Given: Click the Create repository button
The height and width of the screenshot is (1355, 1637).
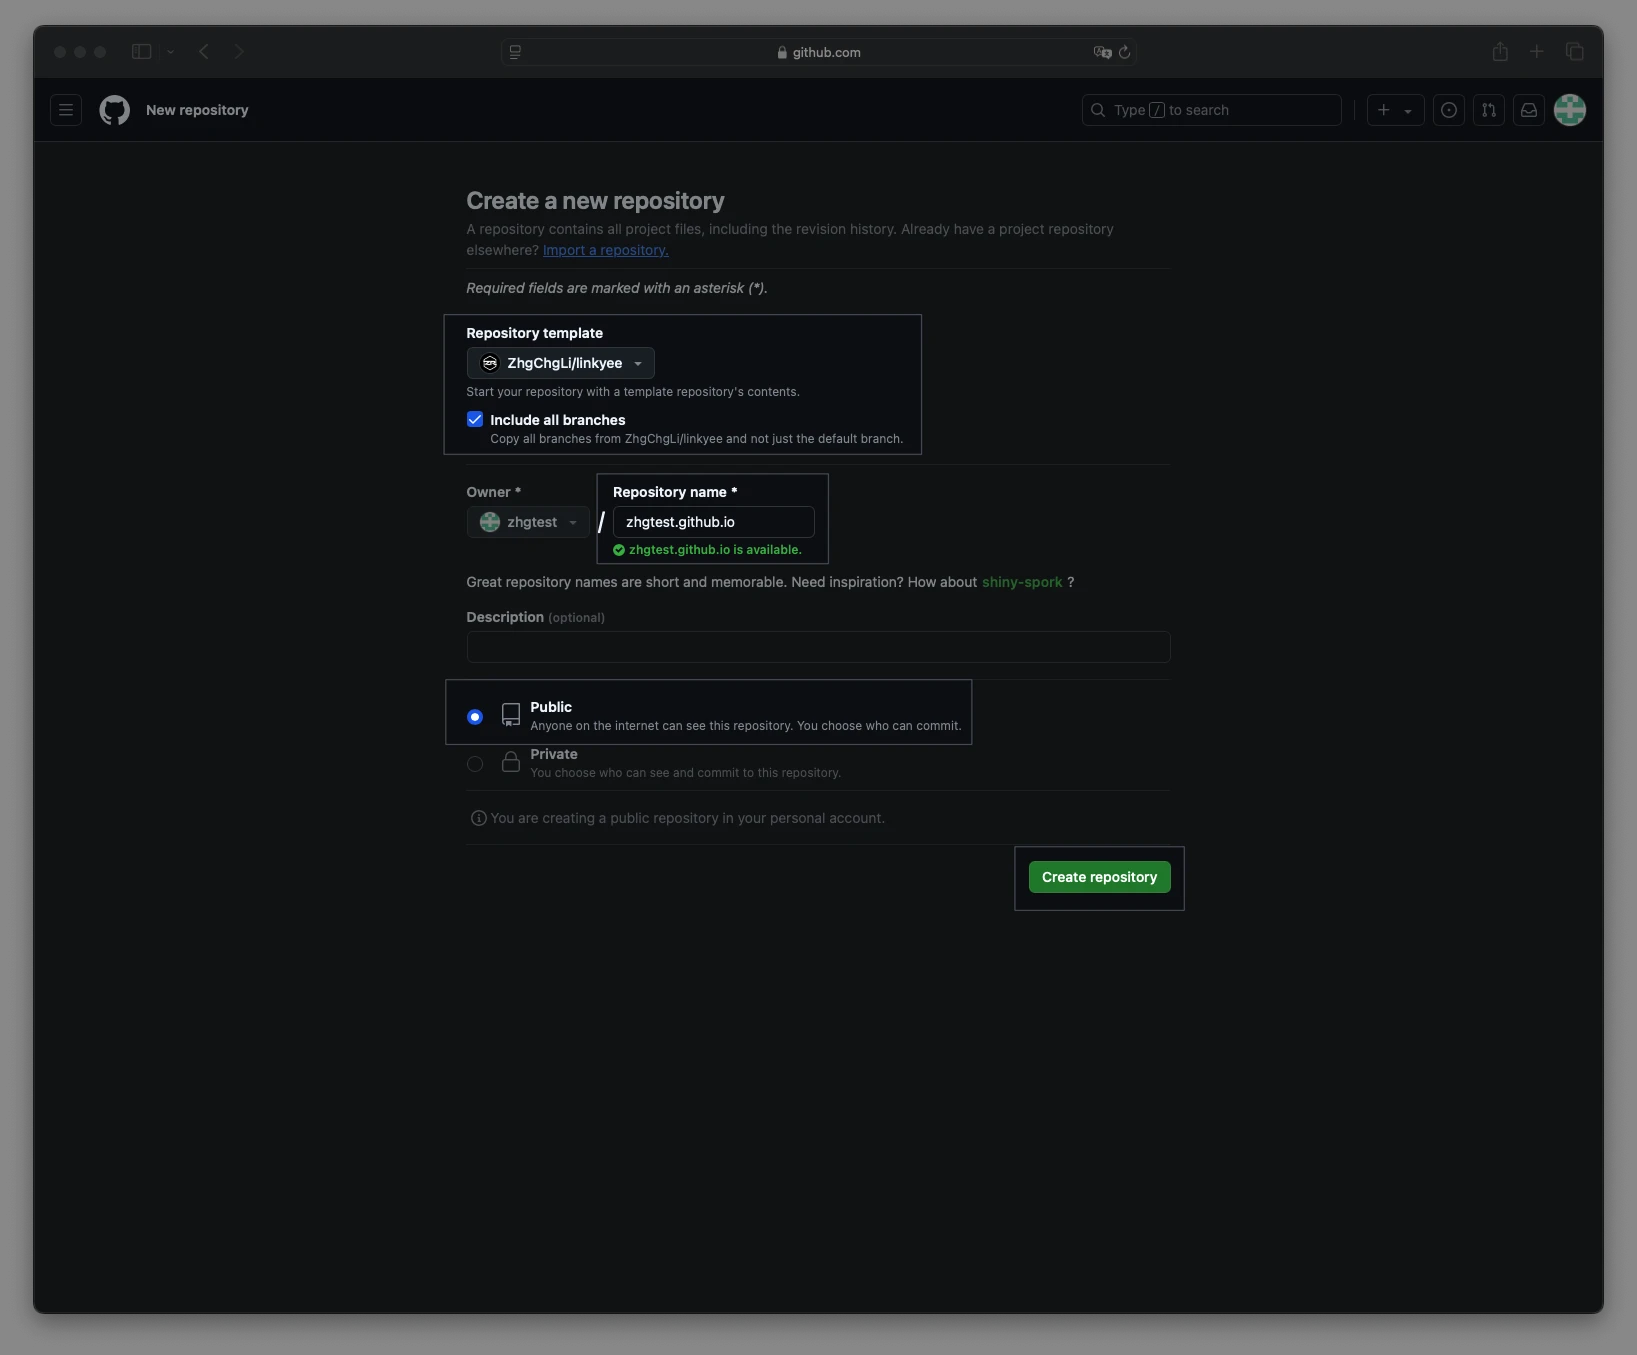Looking at the screenshot, I should coord(1100,877).
